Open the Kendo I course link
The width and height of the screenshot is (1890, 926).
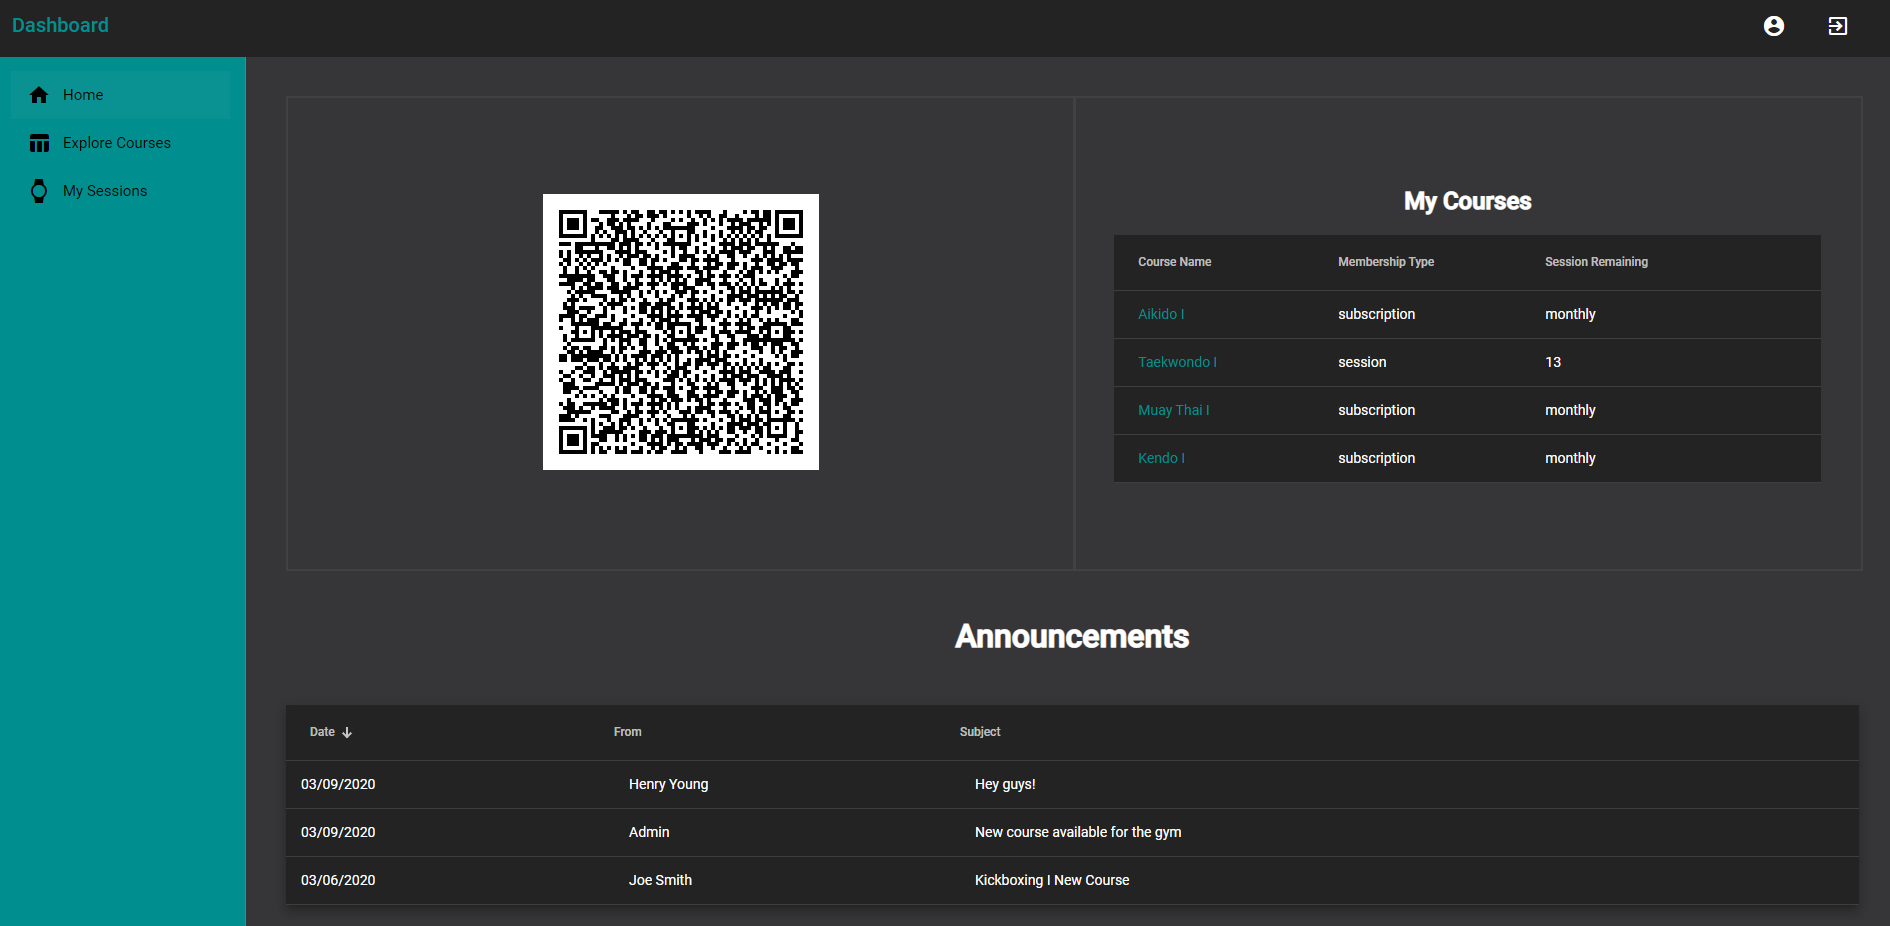(x=1160, y=458)
